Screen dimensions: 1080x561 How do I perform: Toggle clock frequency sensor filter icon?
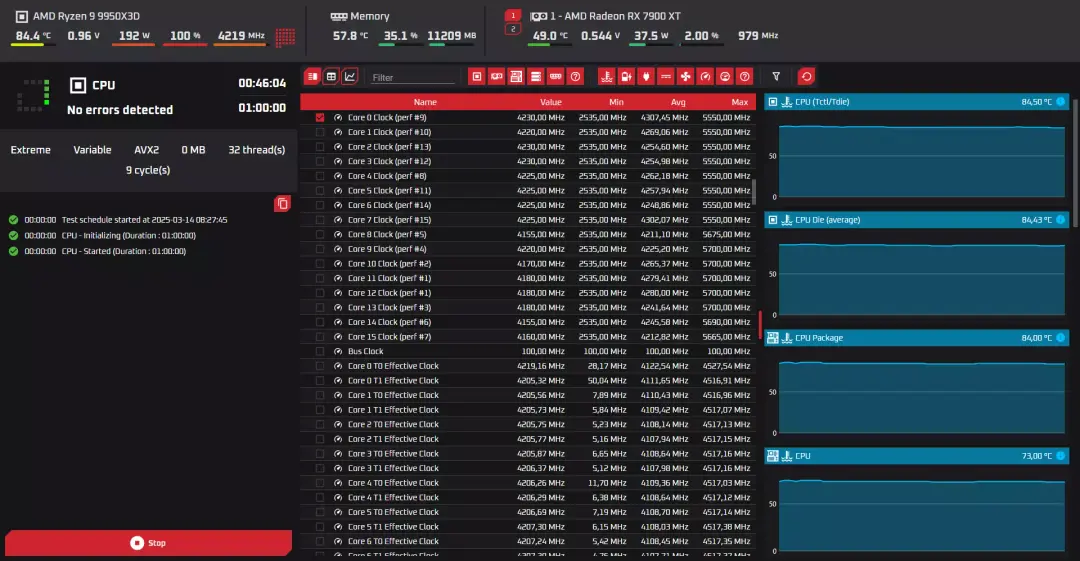[705, 76]
